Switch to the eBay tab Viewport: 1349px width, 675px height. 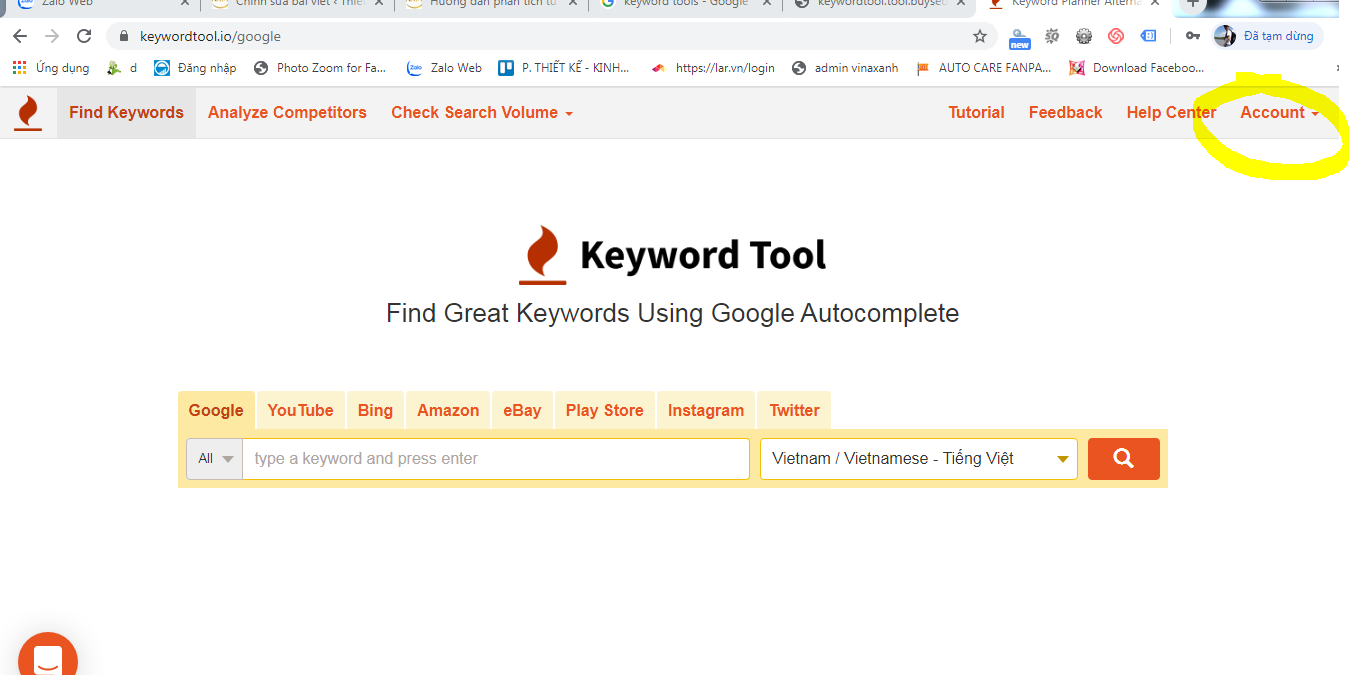522,411
